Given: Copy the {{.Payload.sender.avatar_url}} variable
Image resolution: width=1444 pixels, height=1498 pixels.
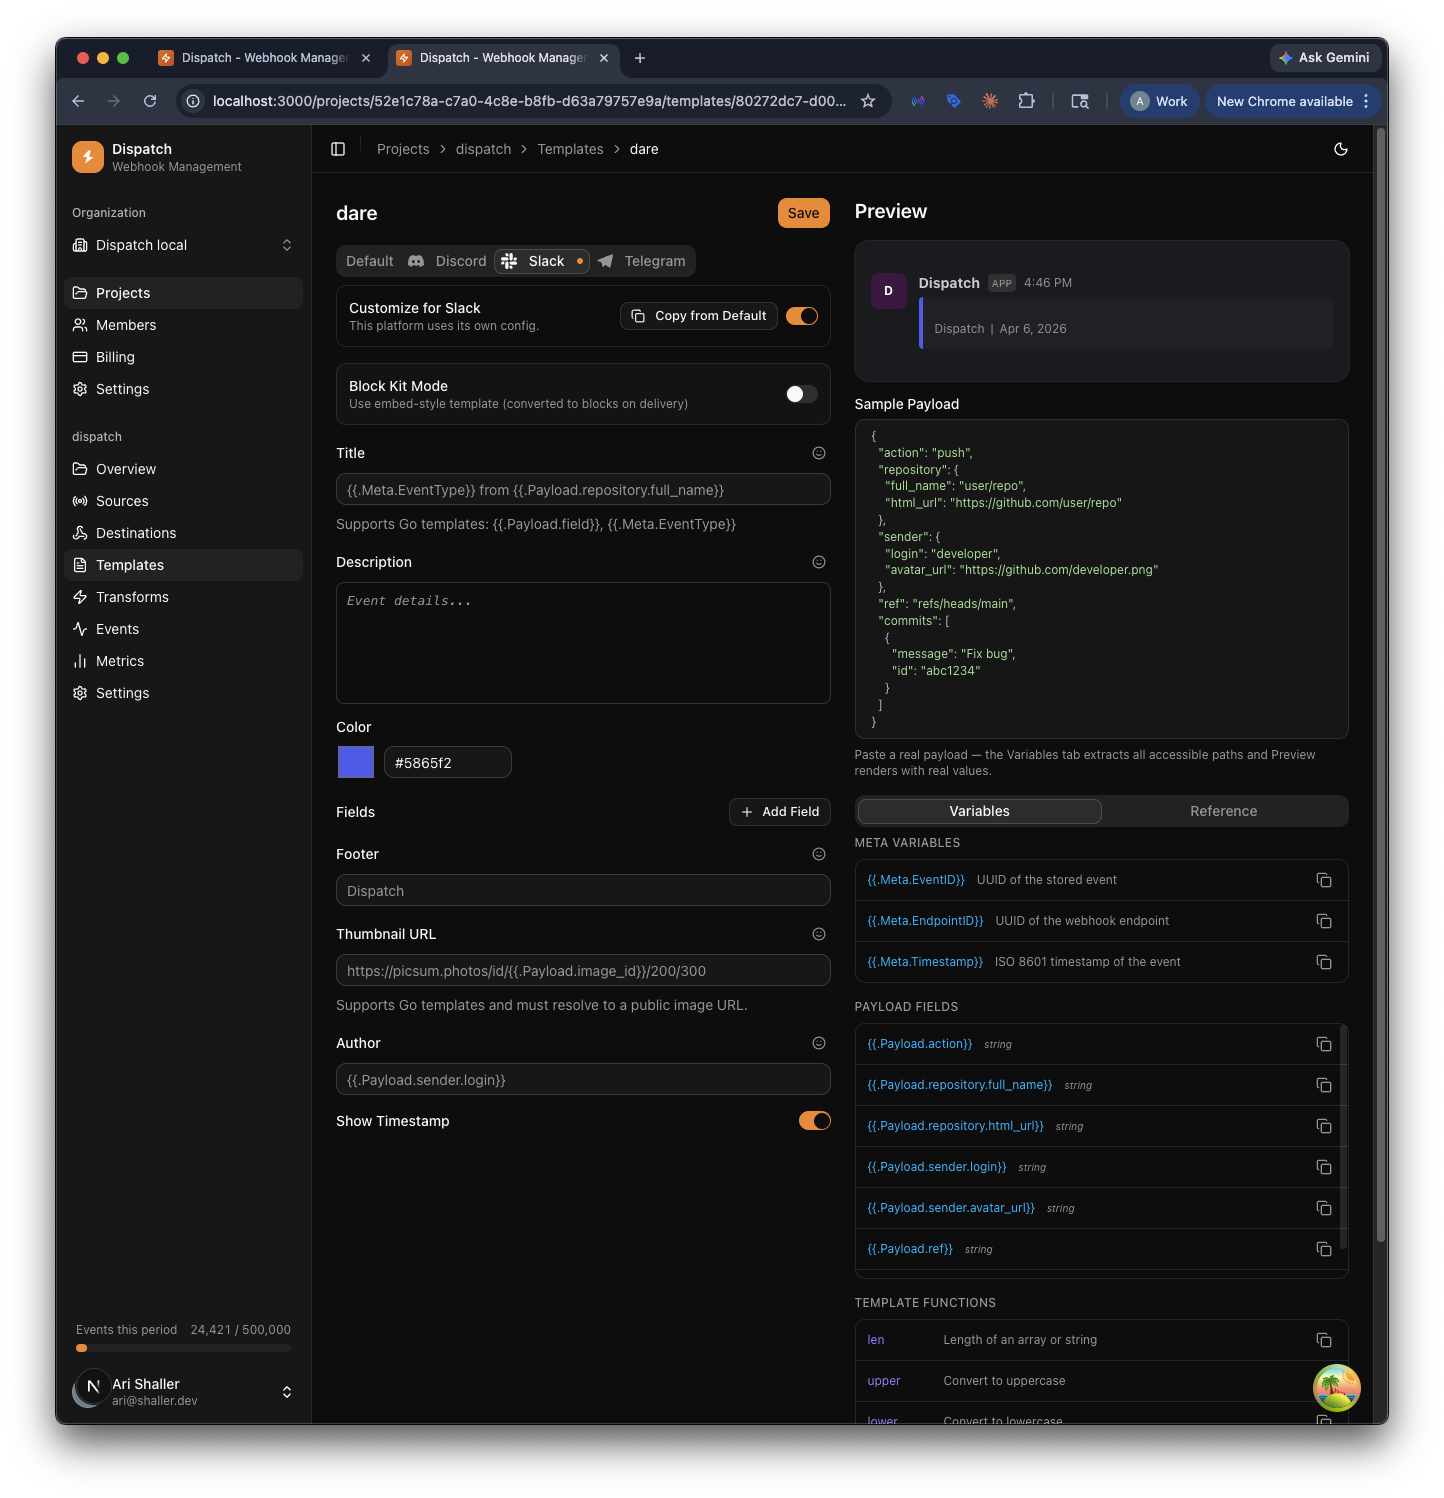Looking at the screenshot, I should [x=1324, y=1208].
